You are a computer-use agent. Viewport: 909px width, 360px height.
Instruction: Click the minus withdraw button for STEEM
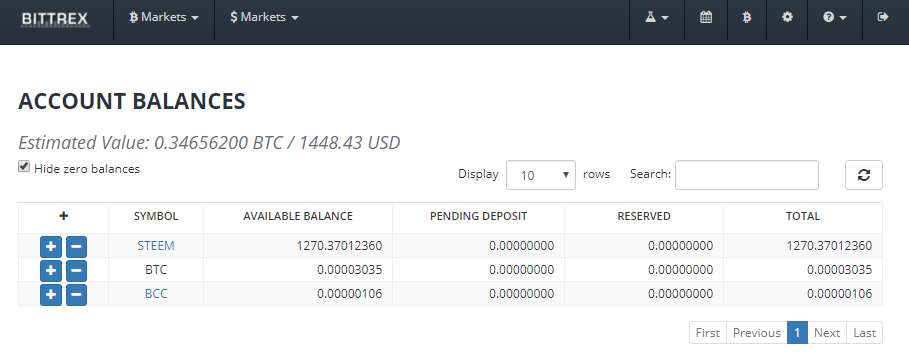point(76,246)
